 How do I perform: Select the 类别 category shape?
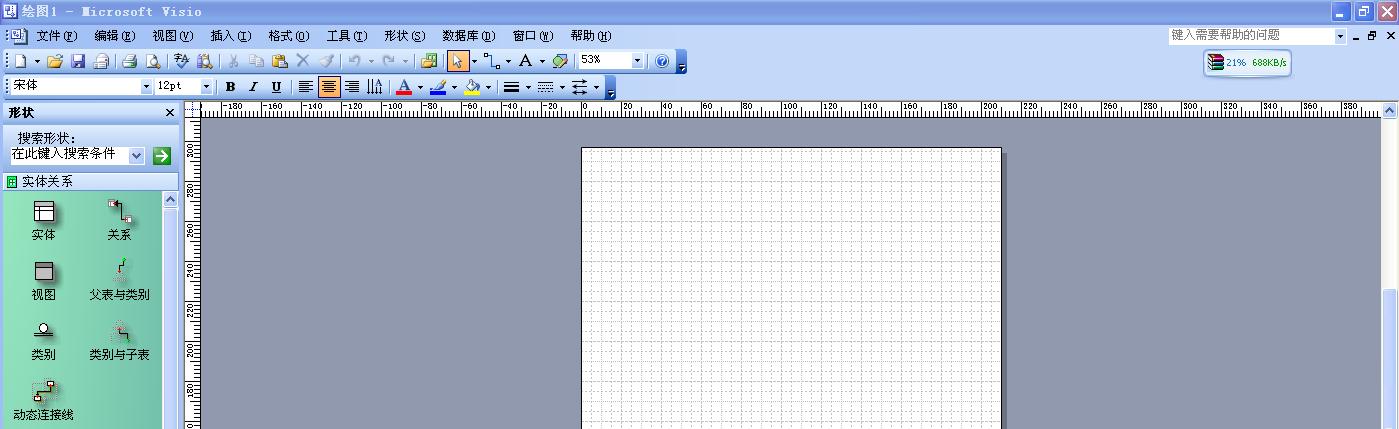[43, 341]
